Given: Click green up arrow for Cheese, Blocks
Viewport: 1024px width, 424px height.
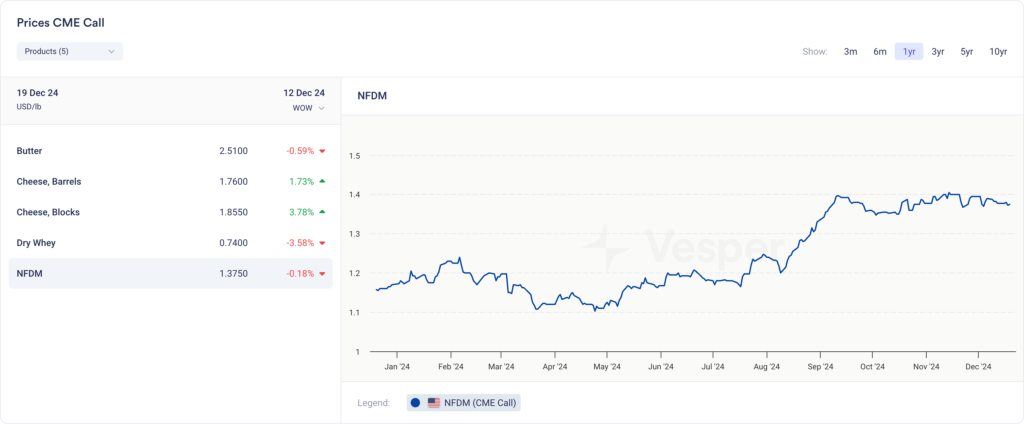Looking at the screenshot, I should [323, 212].
